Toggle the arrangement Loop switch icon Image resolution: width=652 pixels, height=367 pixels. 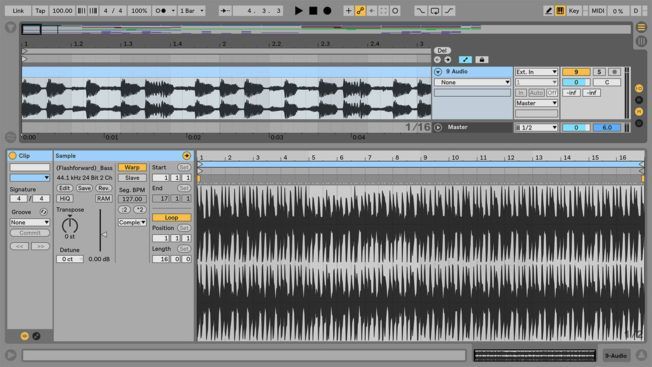pos(435,11)
